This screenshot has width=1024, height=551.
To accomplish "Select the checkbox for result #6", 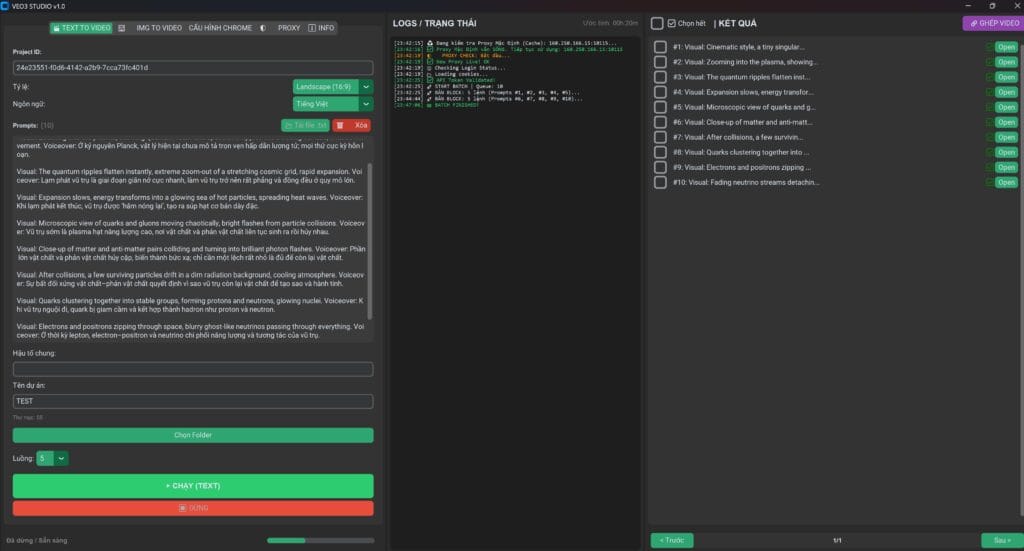I will pos(660,122).
